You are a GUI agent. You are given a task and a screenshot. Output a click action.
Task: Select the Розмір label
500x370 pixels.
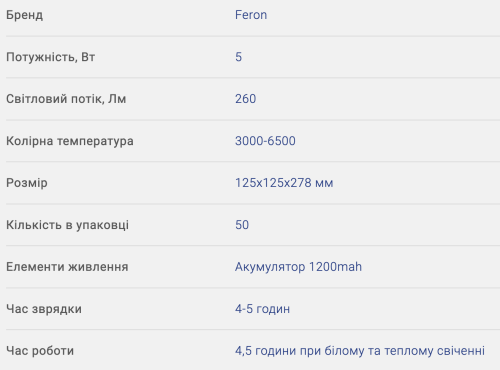point(27,183)
